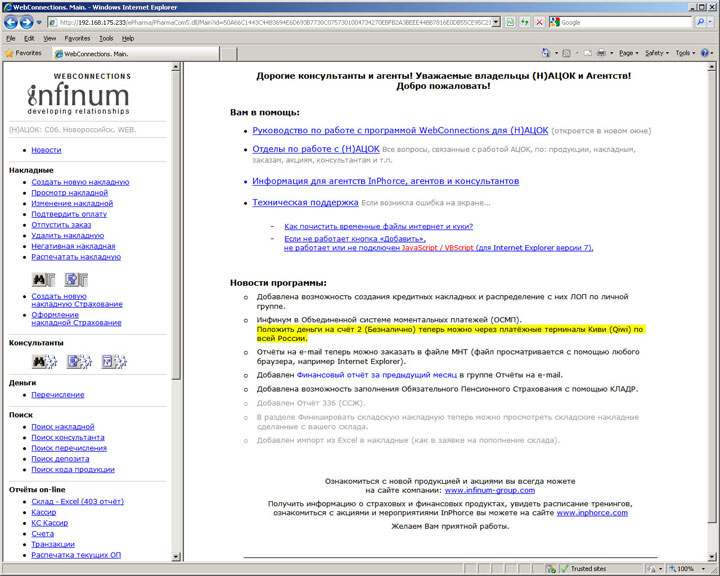Click Отделы по работе с (Н)АЦОК link
The image size is (720, 576).
tap(315, 149)
